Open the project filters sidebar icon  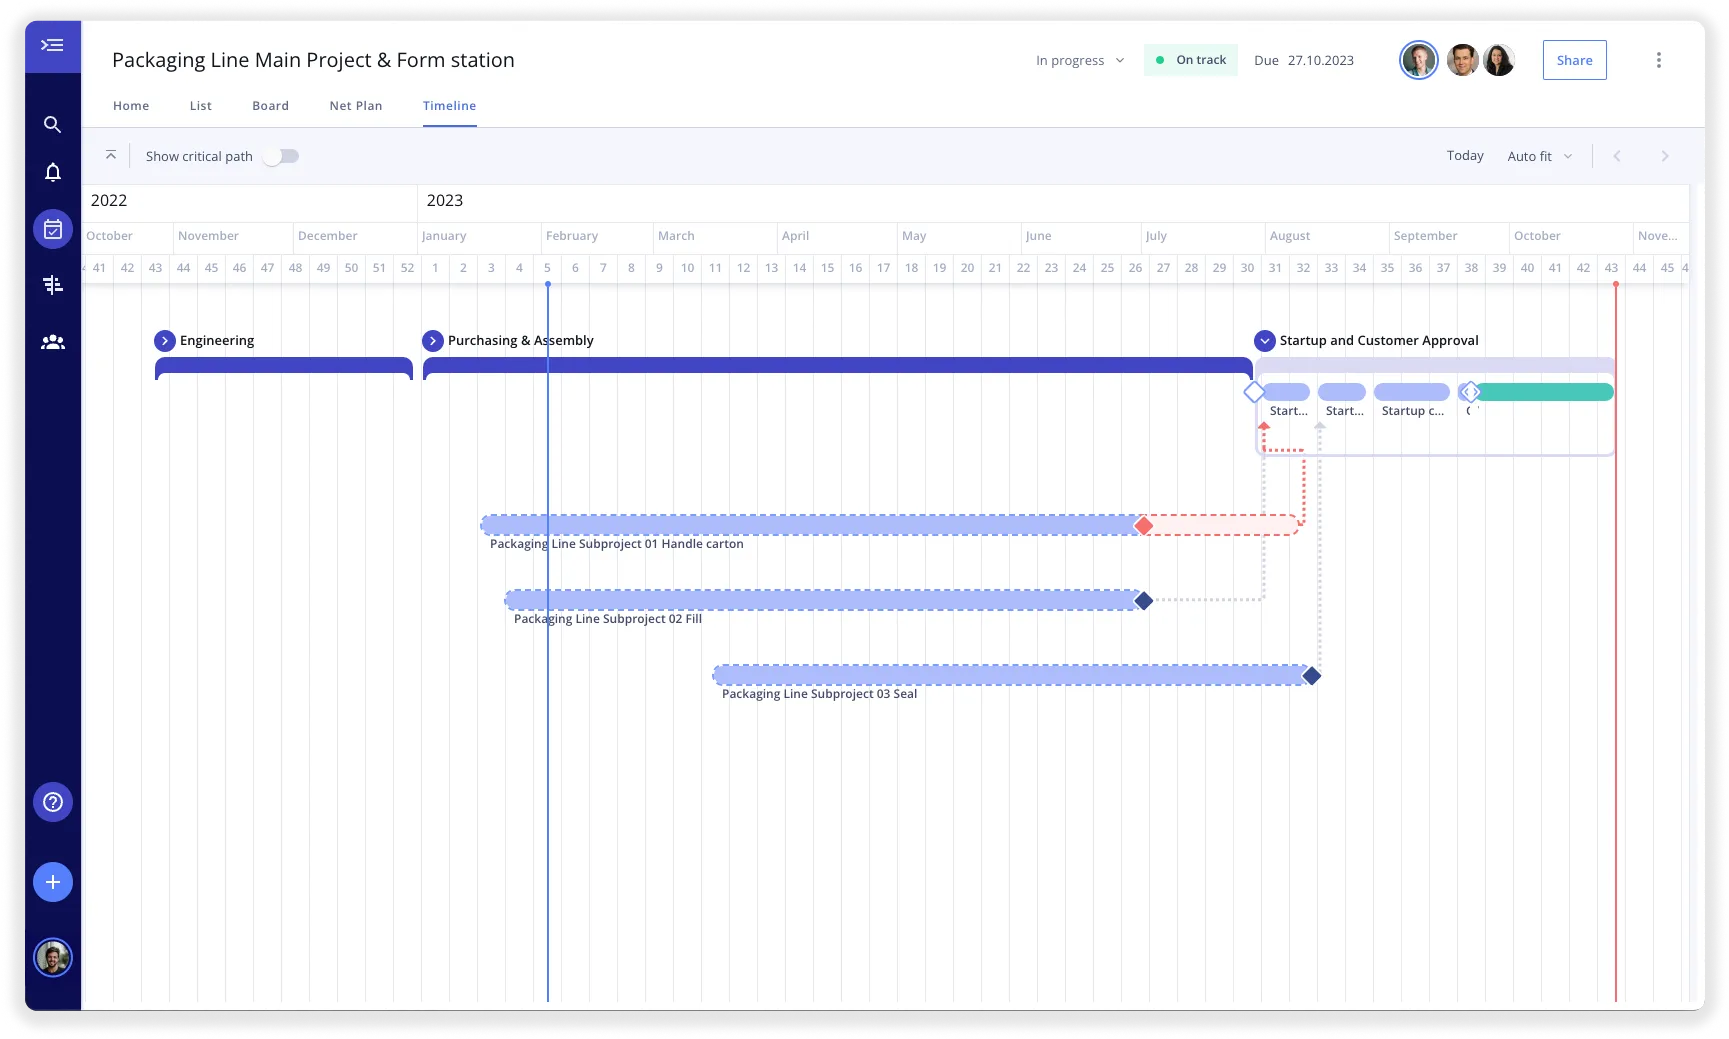click(52, 284)
